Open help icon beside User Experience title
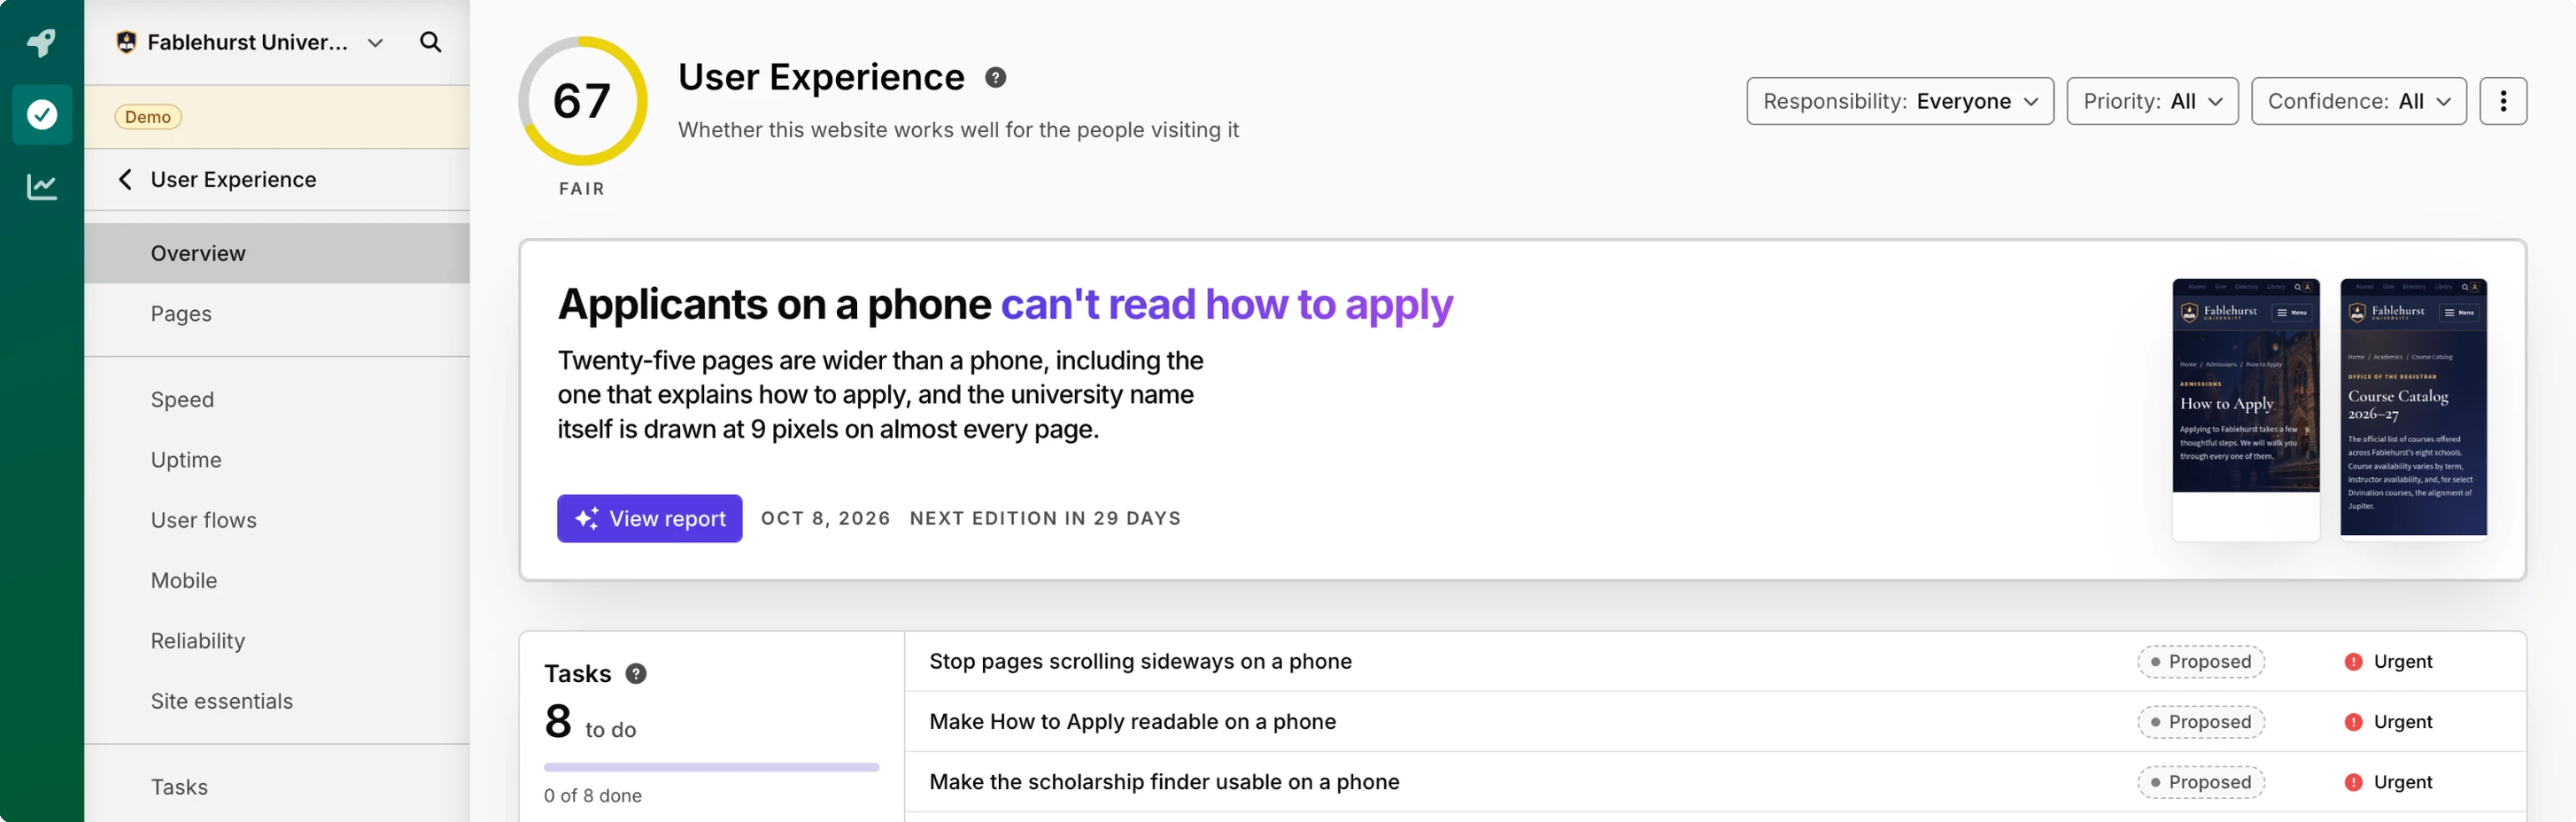Image resolution: width=2576 pixels, height=822 pixels. pos(995,77)
